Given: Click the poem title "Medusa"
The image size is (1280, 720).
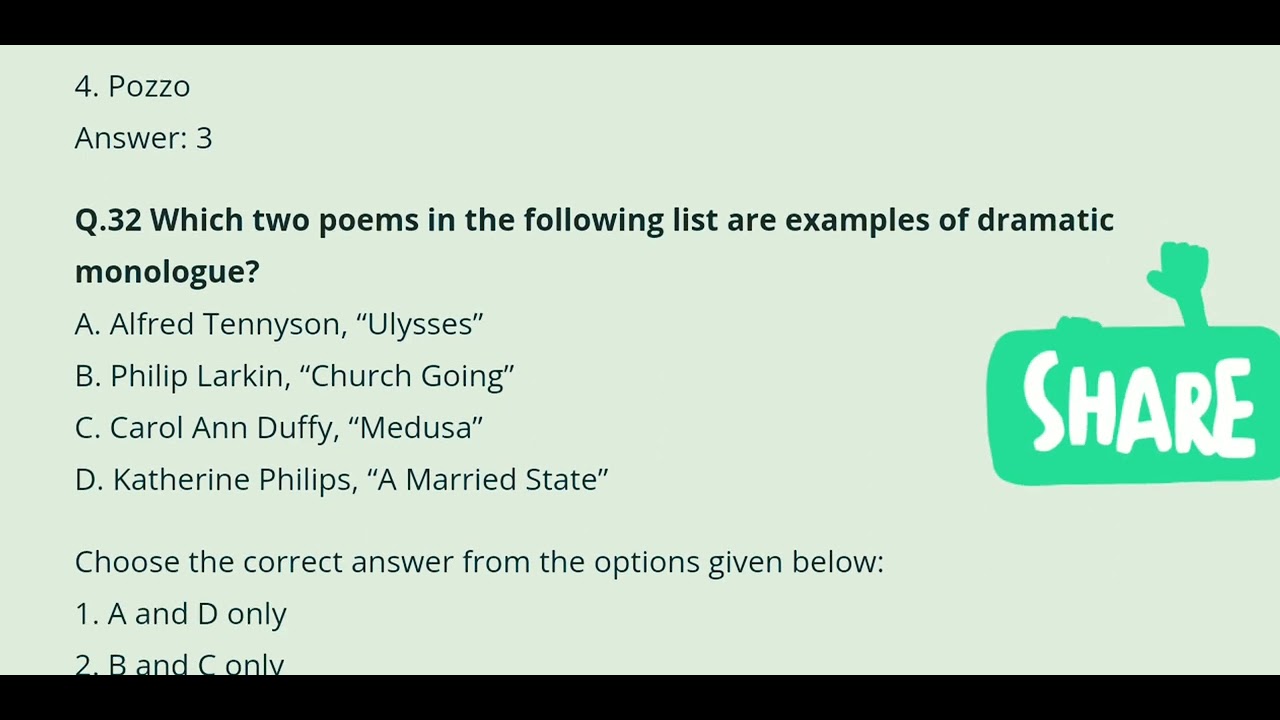Looking at the screenshot, I should pos(415,428).
